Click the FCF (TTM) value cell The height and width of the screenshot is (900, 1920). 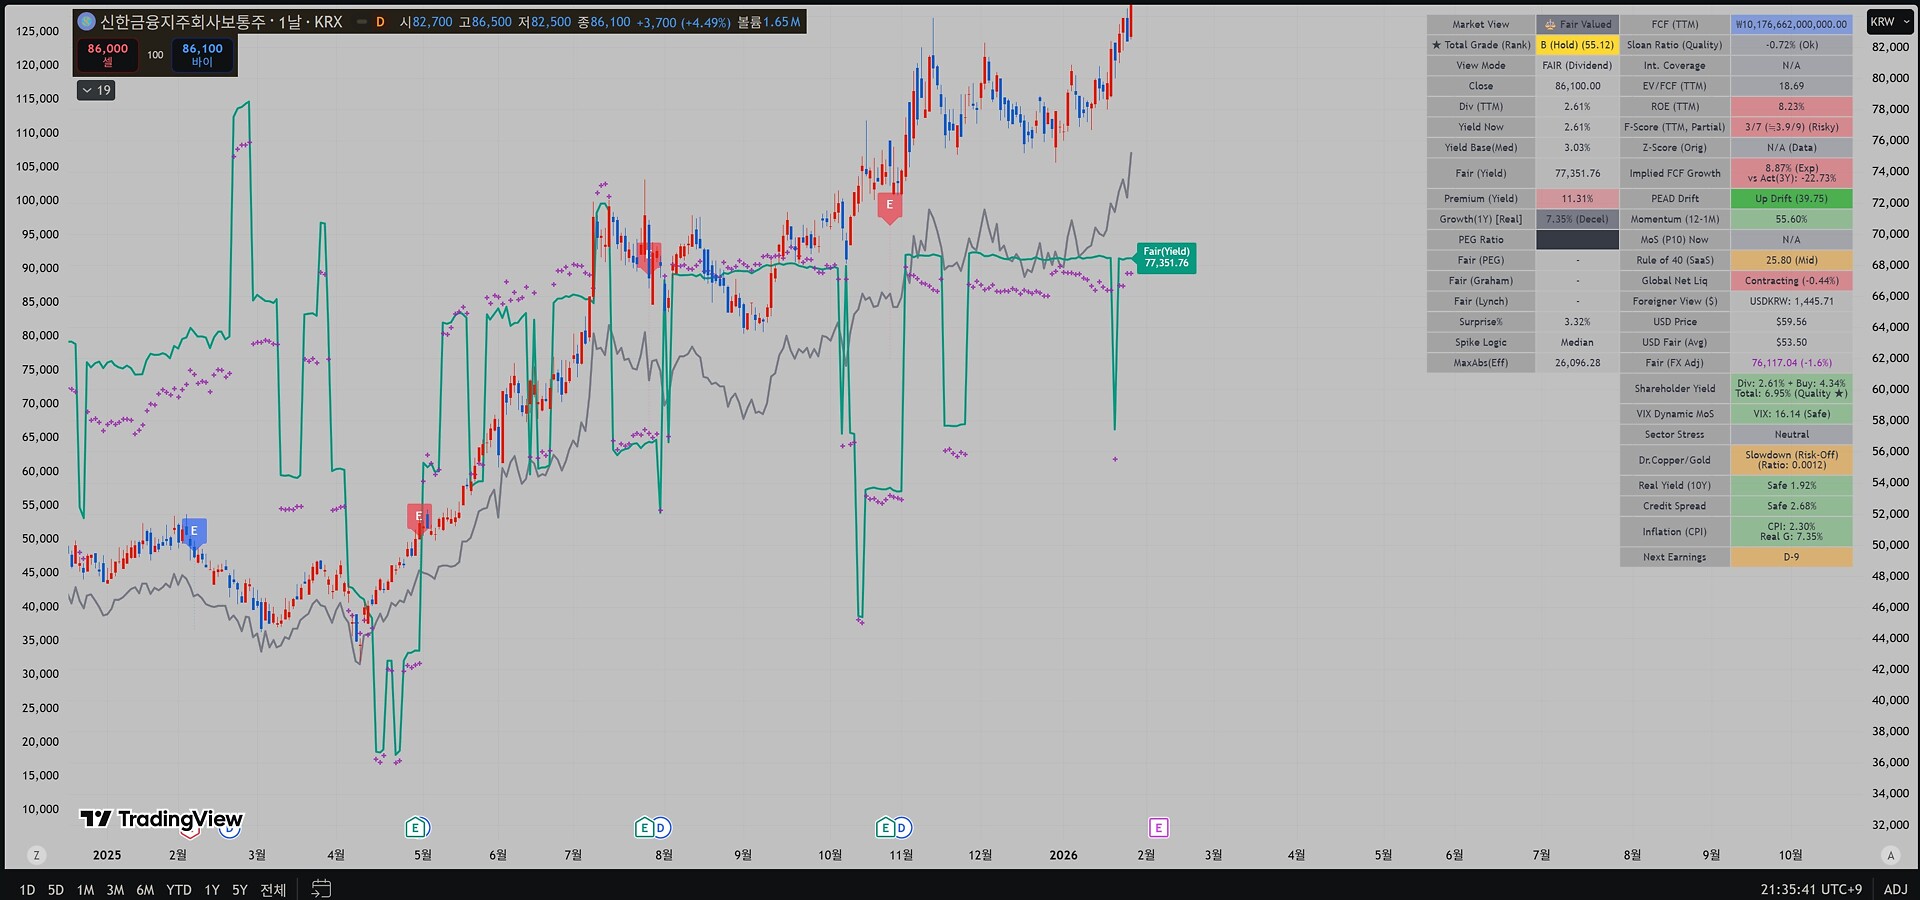point(1791,24)
